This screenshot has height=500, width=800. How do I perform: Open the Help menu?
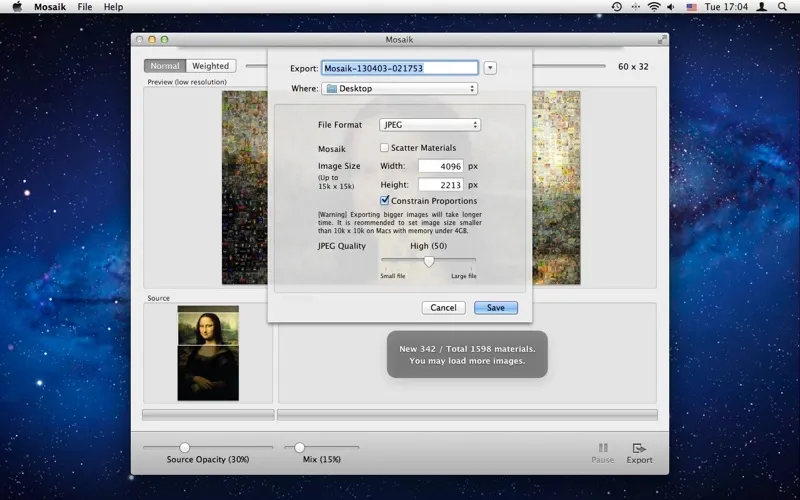click(113, 7)
